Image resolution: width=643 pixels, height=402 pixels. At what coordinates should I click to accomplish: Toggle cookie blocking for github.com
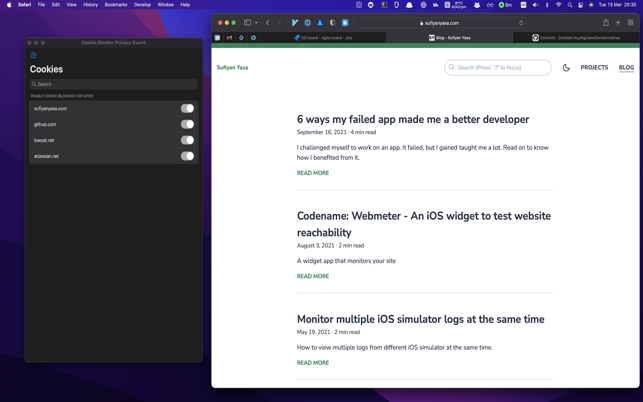click(187, 124)
